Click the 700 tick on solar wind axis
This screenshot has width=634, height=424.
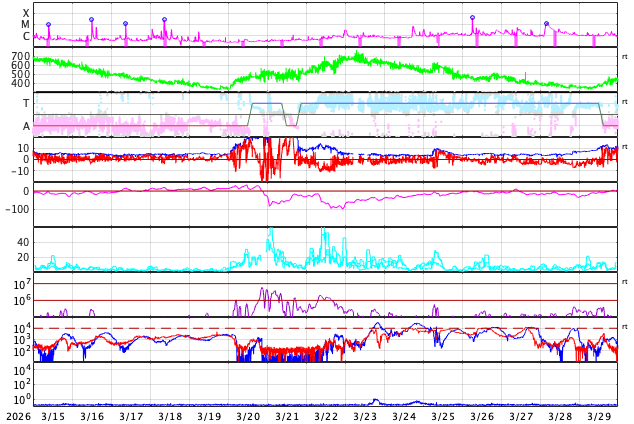point(21,57)
